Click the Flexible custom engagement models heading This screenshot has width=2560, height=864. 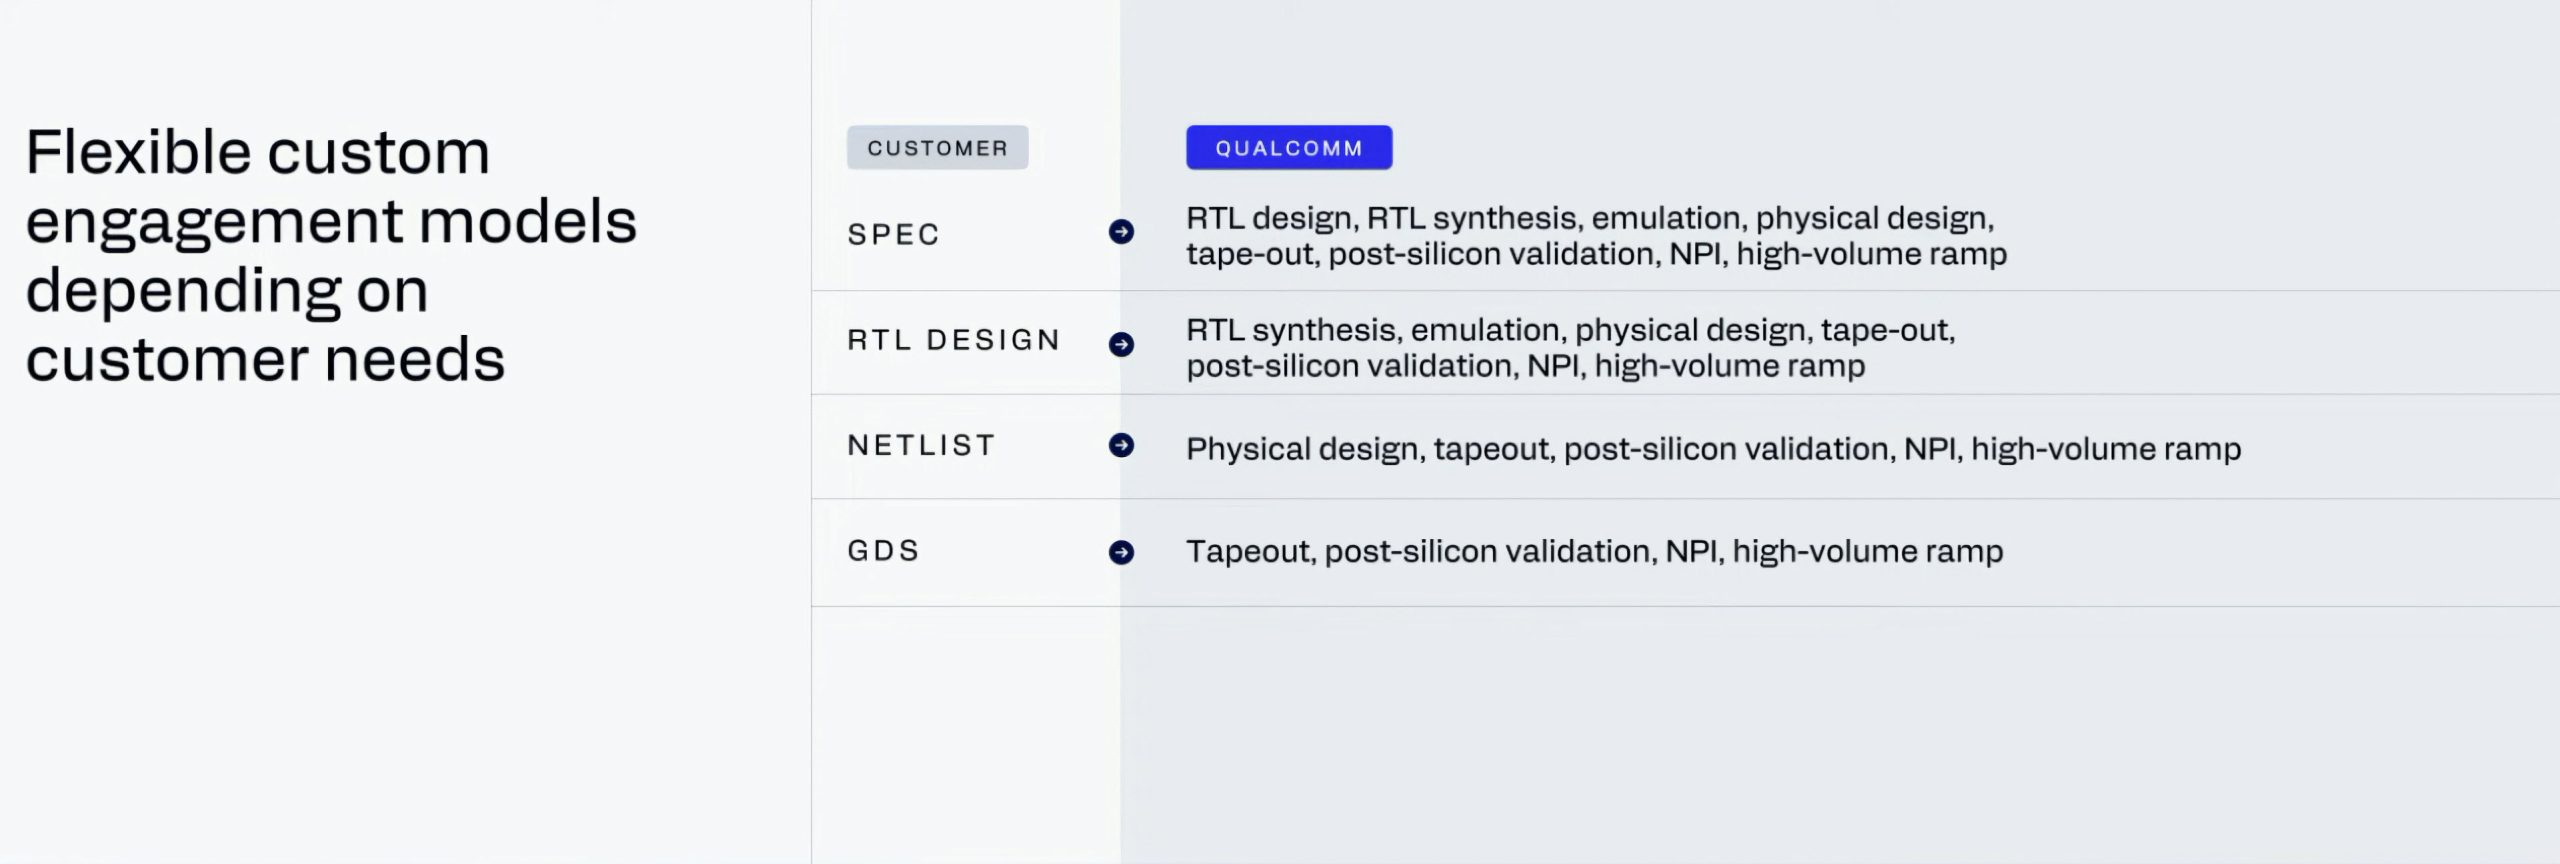pos(330,255)
